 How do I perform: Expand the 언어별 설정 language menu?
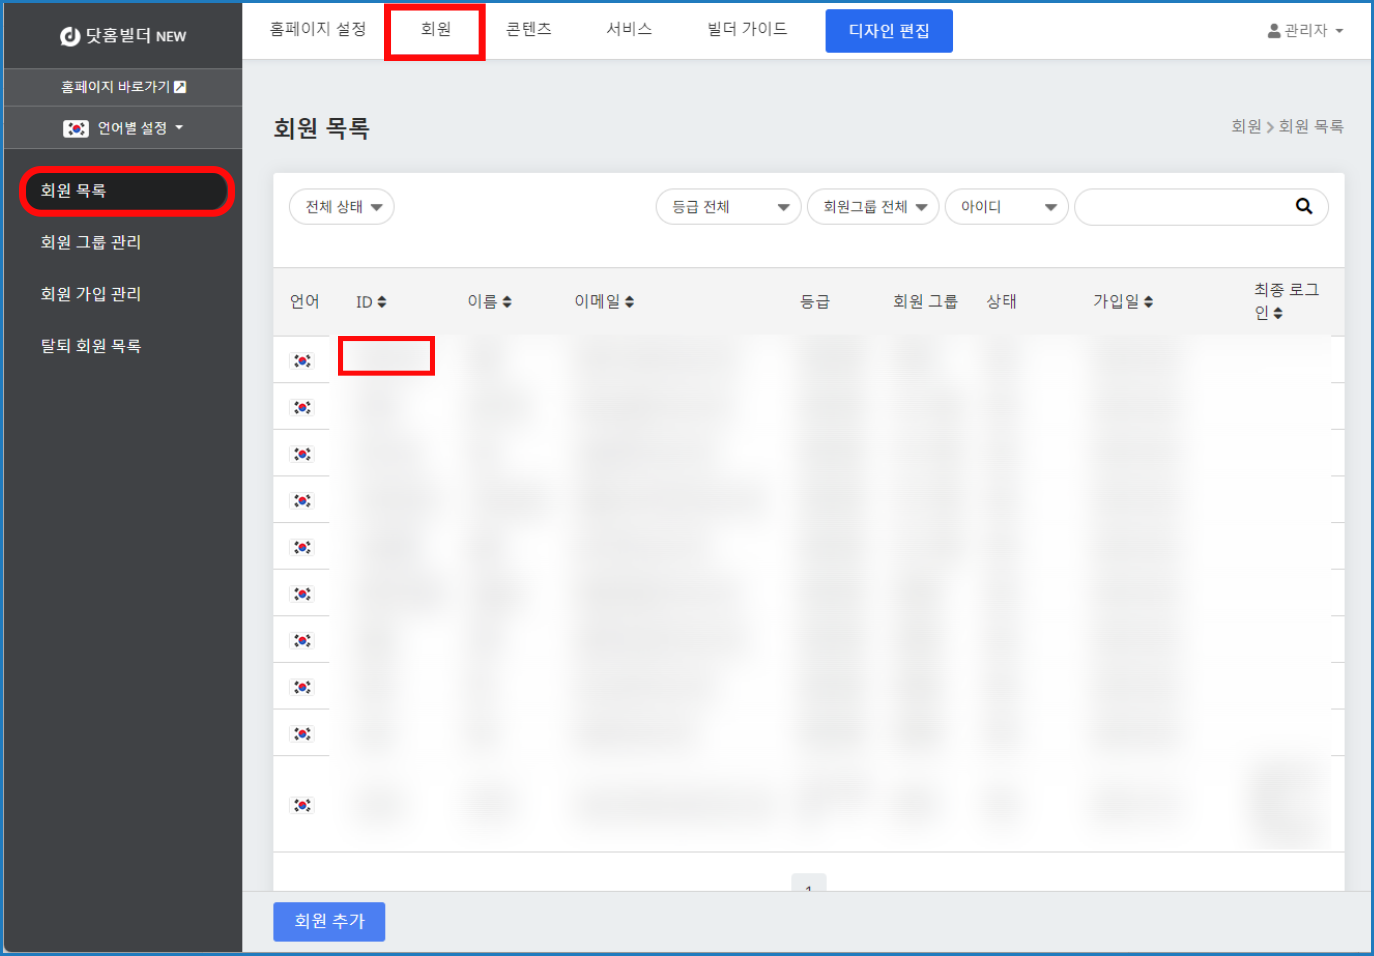(x=123, y=128)
